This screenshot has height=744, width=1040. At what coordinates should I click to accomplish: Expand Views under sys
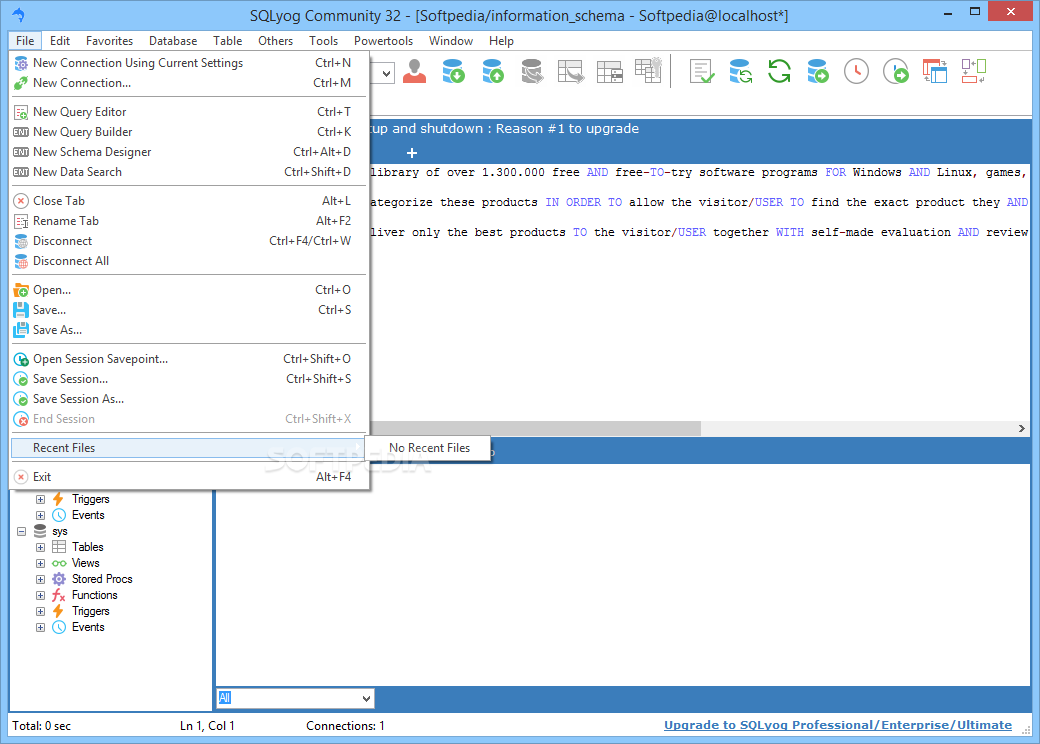pyautogui.click(x=40, y=563)
